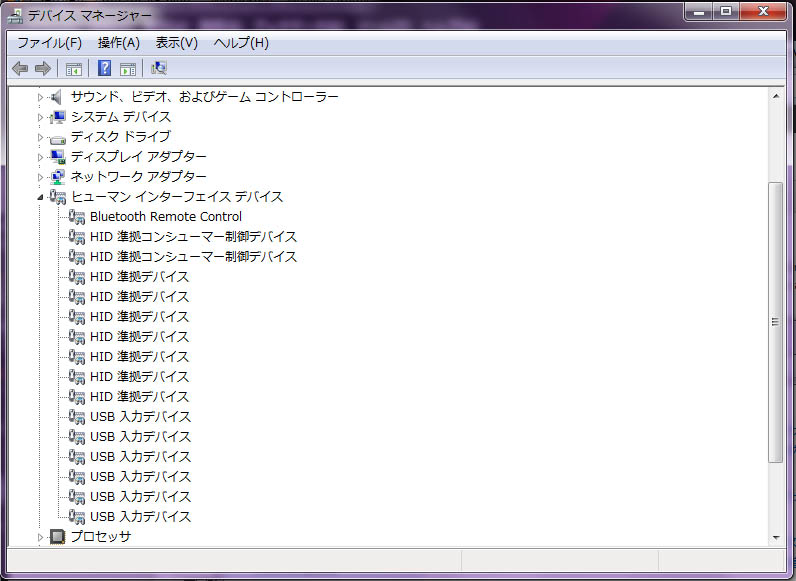This screenshot has height=581, width=796.
Task: Select the システム デバイス category icon
Action: tap(57, 117)
